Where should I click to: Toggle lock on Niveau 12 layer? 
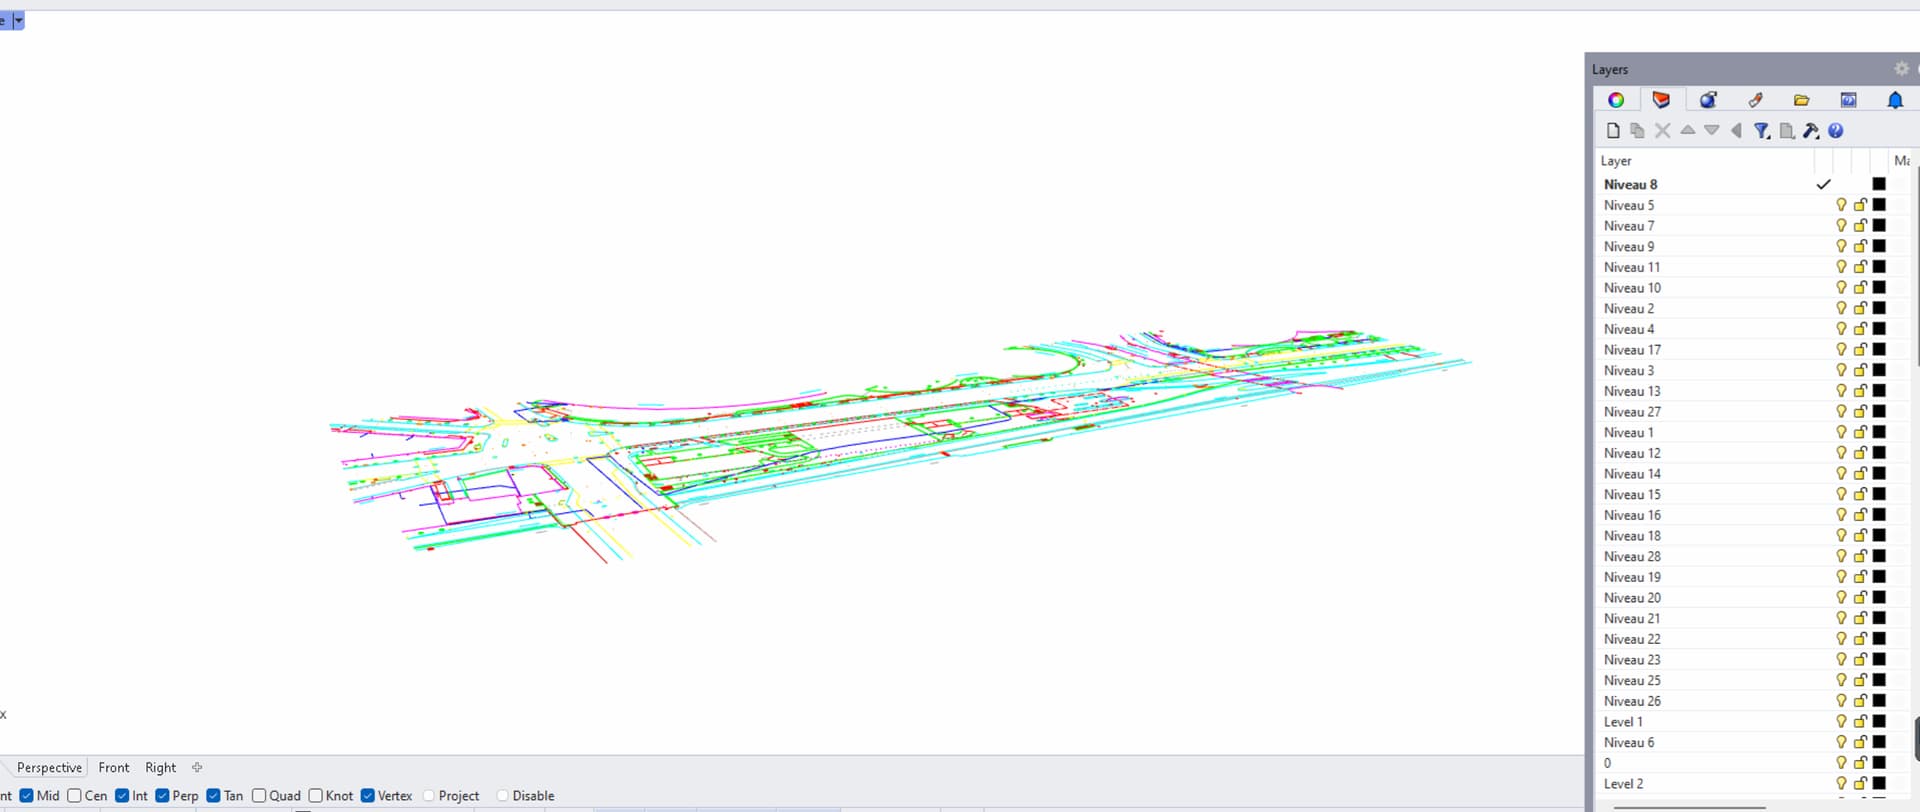[1860, 453]
